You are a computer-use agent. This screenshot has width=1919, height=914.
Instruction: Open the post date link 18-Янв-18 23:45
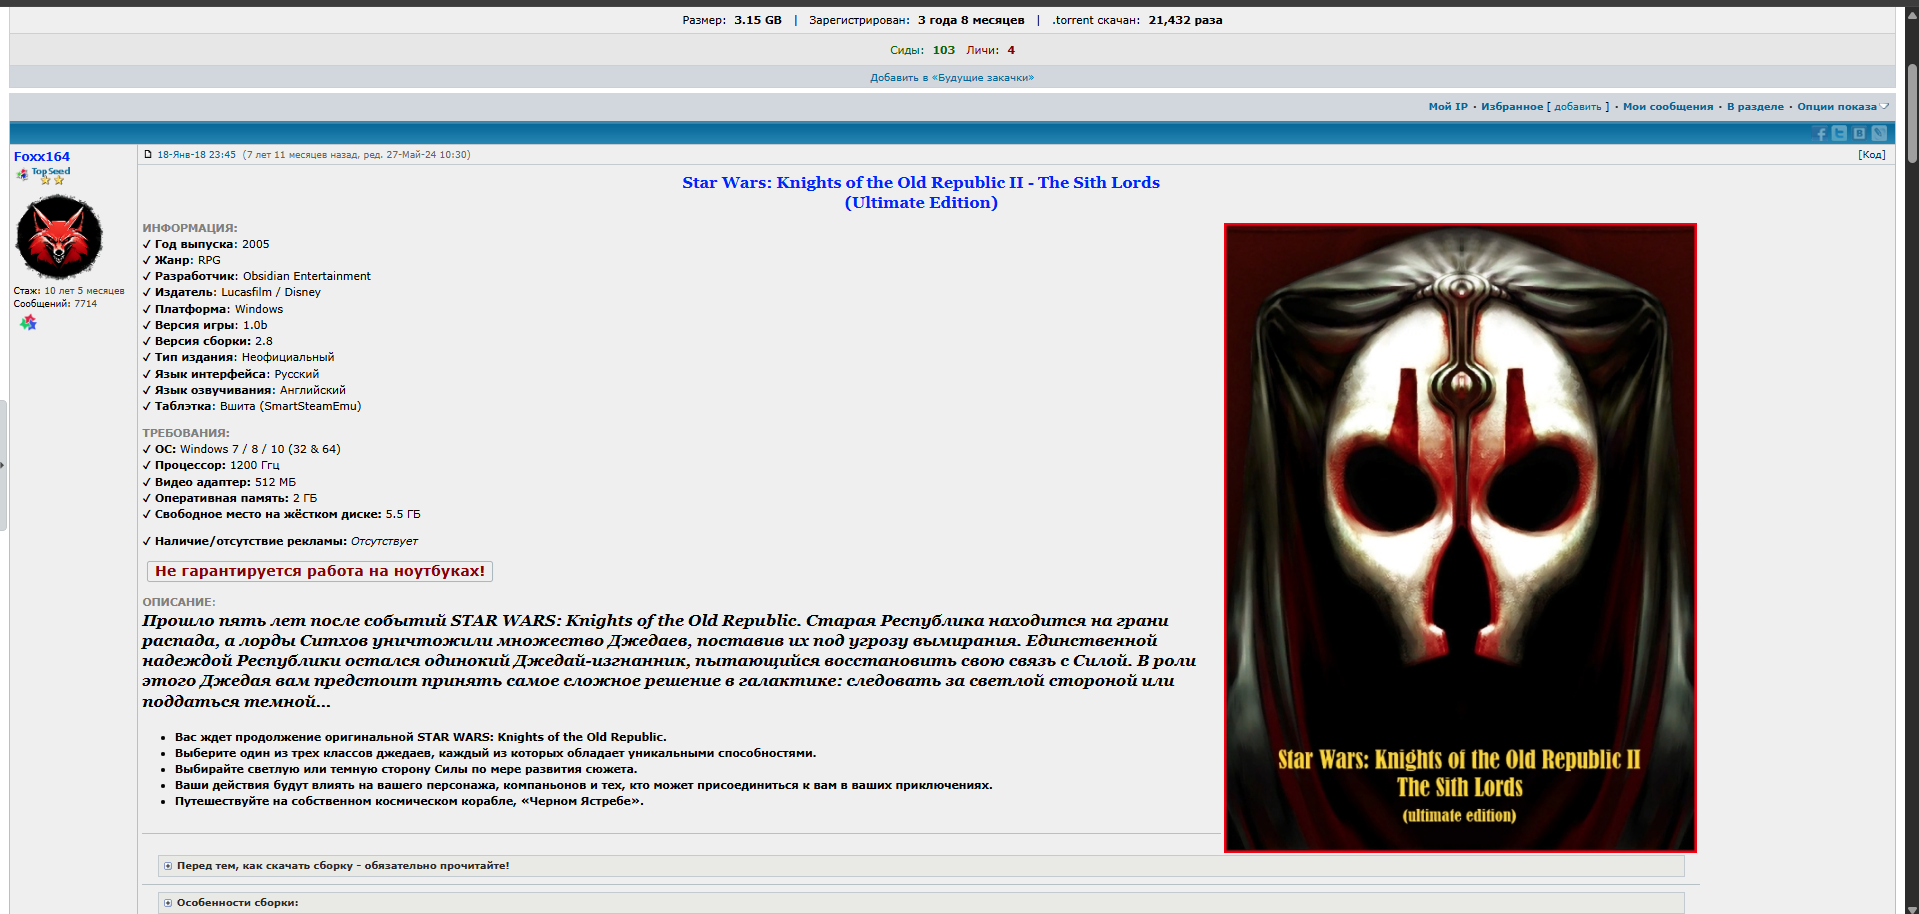click(196, 155)
